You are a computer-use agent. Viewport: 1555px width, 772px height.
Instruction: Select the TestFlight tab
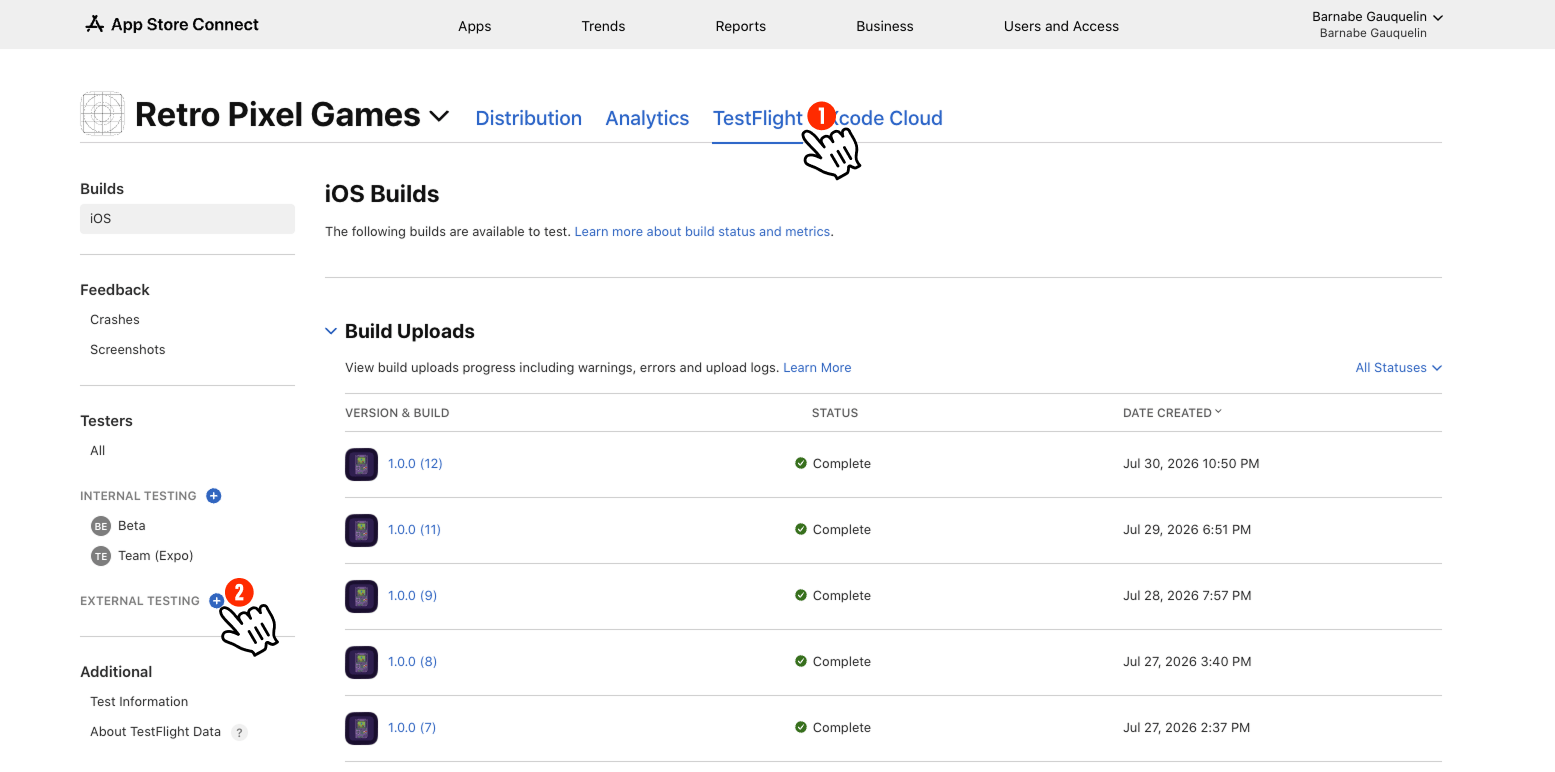[757, 118]
